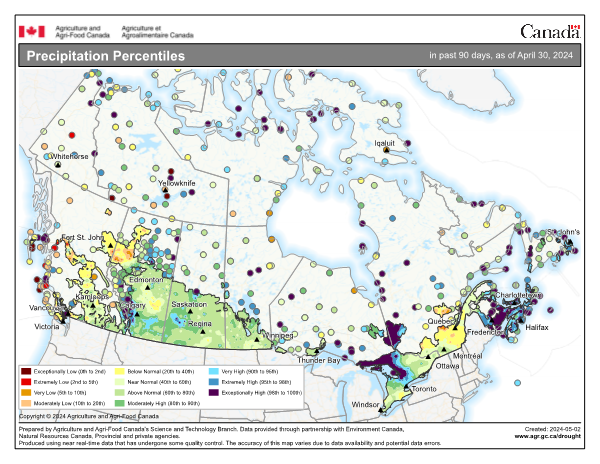Click the Canada wordmark logo
The height and width of the screenshot is (464, 600).
pyautogui.click(x=551, y=32)
